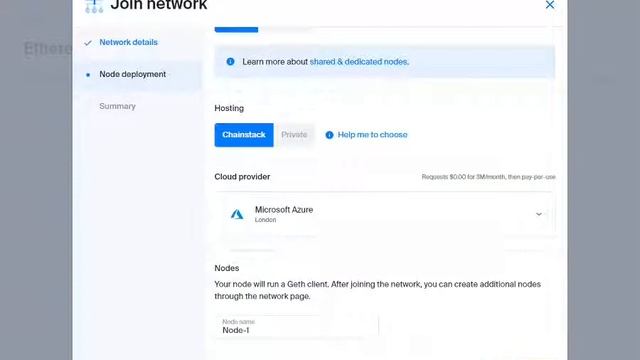Click the pricing text 'then pay-per-use'
Screen dimensions: 640x360
532,177
